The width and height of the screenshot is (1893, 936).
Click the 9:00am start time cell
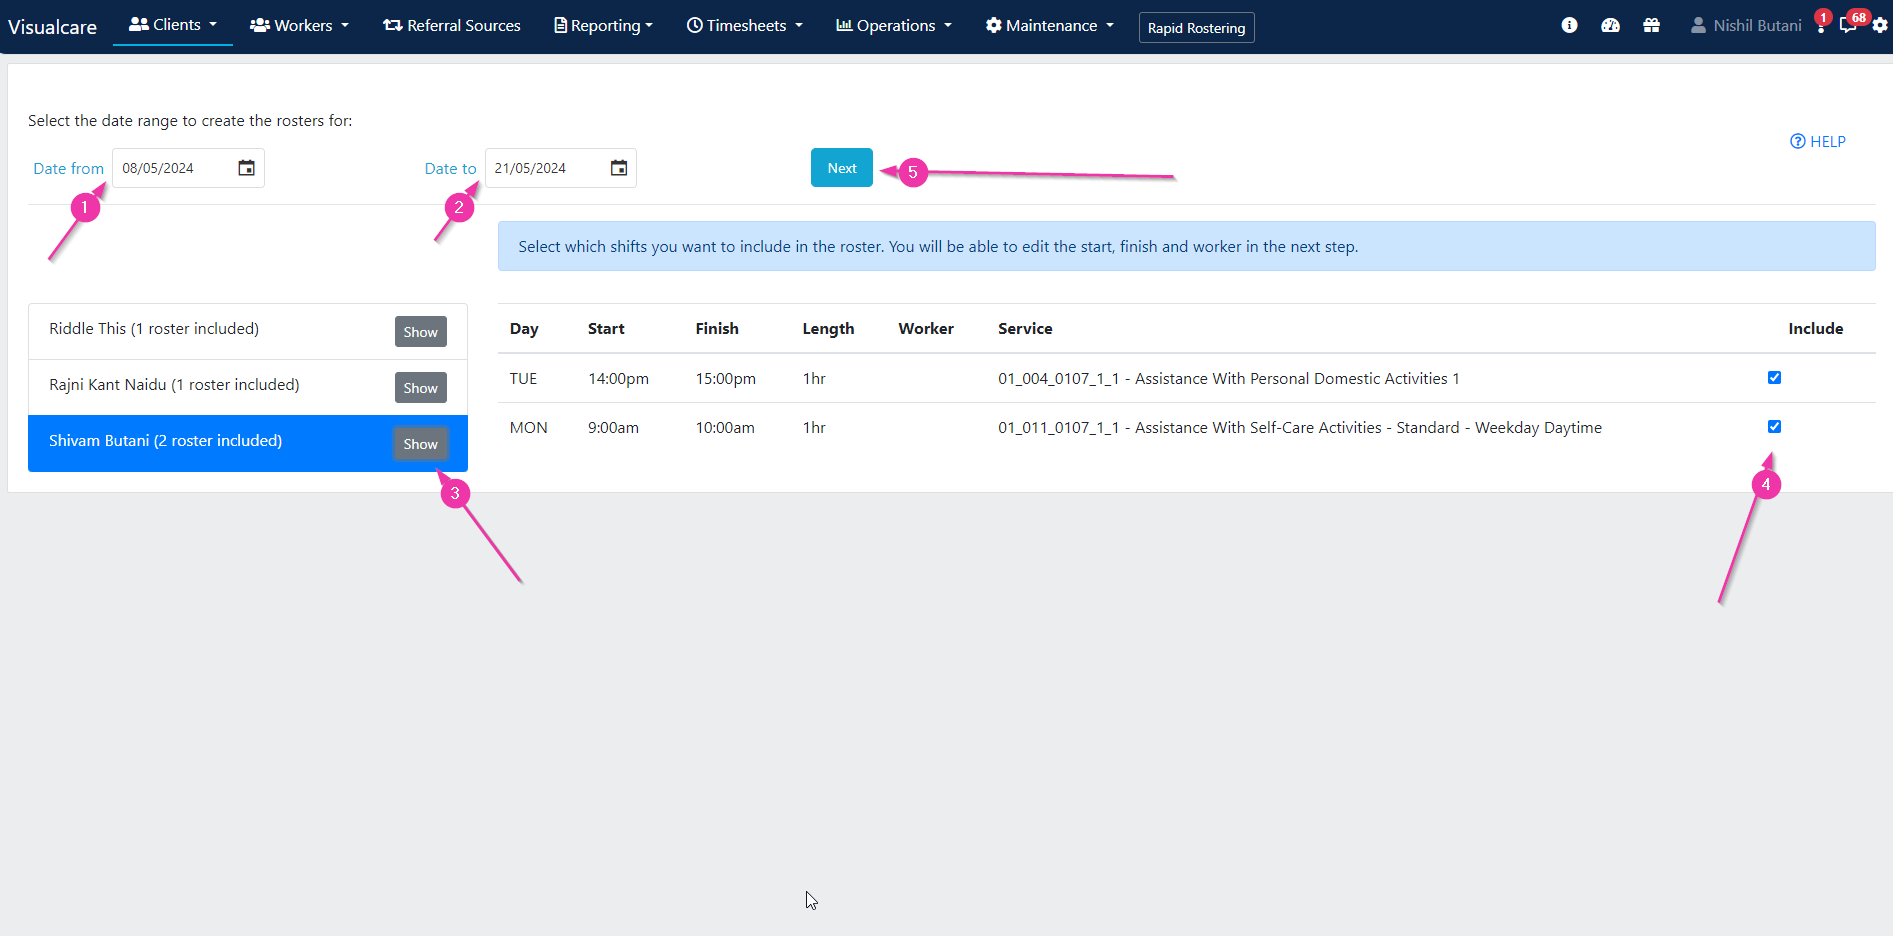click(x=613, y=427)
